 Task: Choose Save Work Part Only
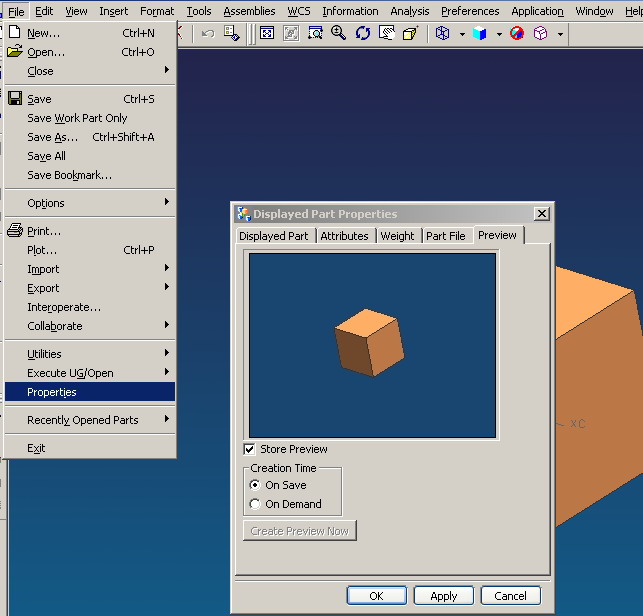pyautogui.click(x=90, y=118)
